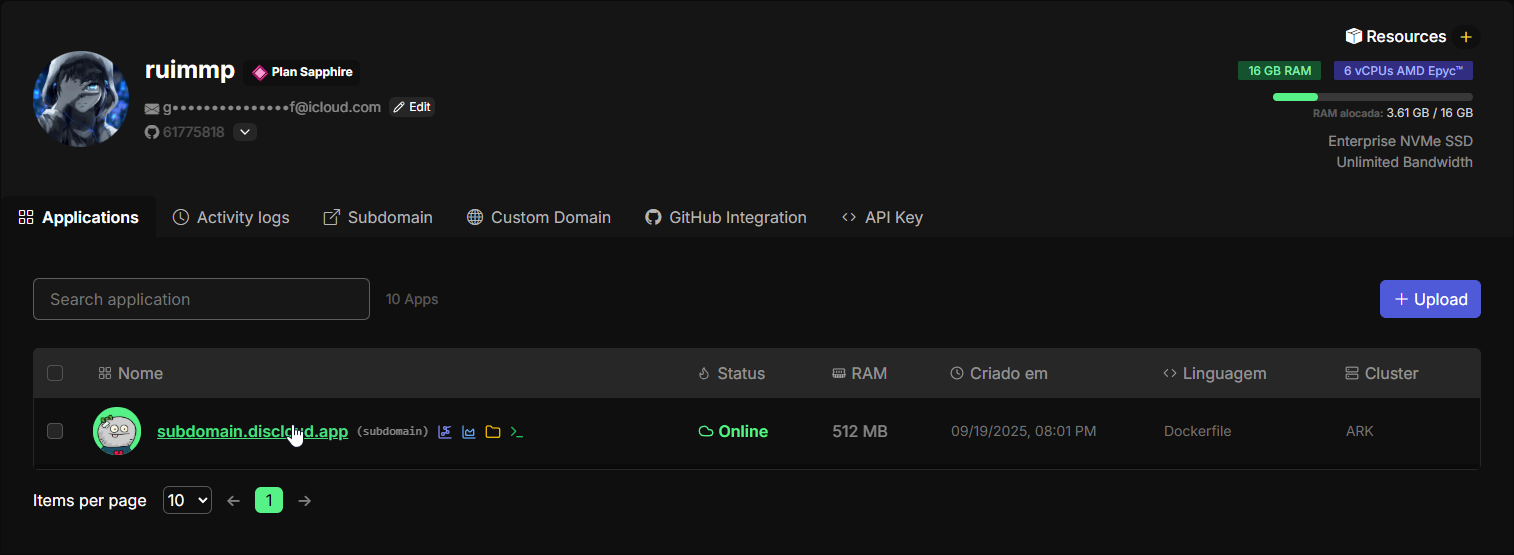Viewport: 1514px width, 555px height.
Task: Click the yellow plus beside Resources
Action: click(1466, 37)
